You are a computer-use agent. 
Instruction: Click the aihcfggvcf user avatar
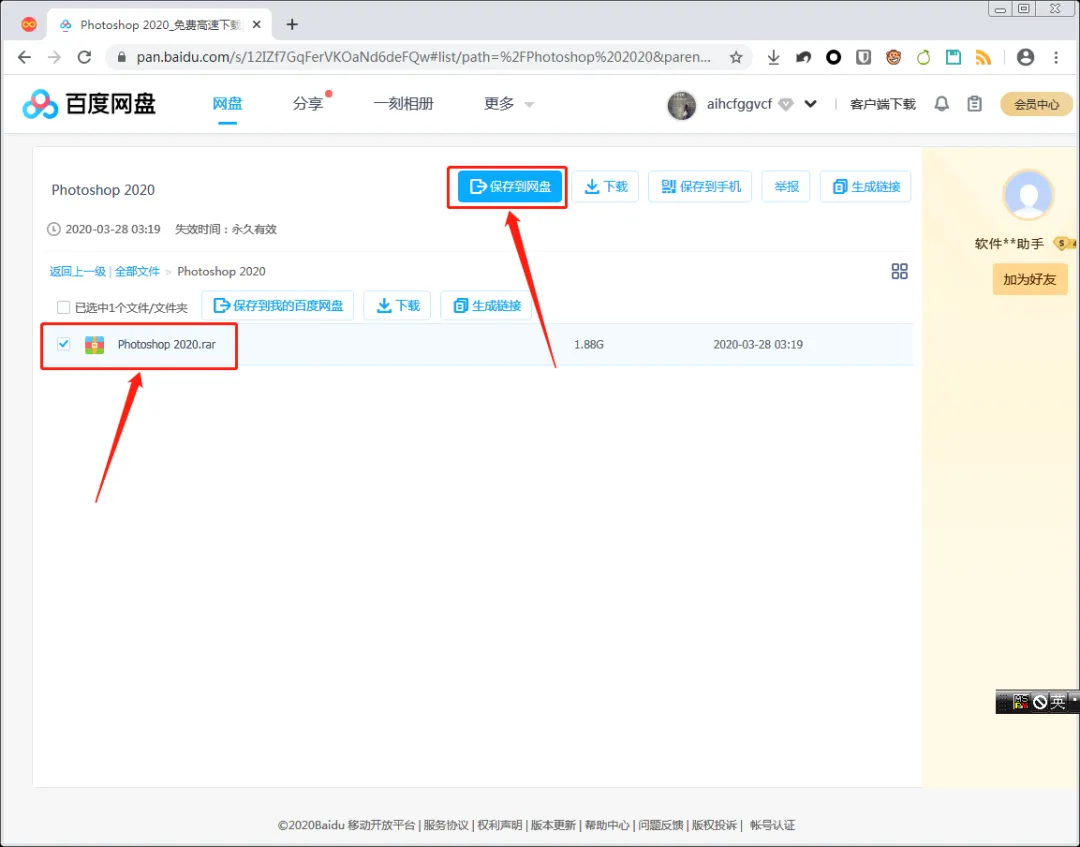click(x=681, y=105)
